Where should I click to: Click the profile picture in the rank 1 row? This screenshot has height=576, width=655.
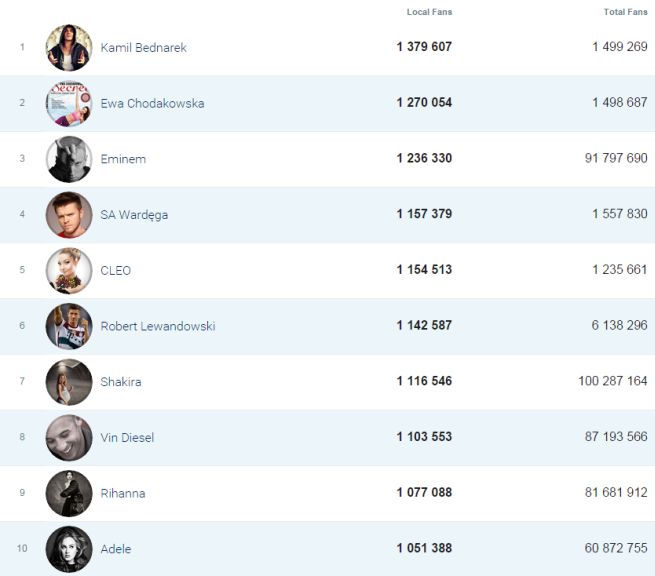68,47
